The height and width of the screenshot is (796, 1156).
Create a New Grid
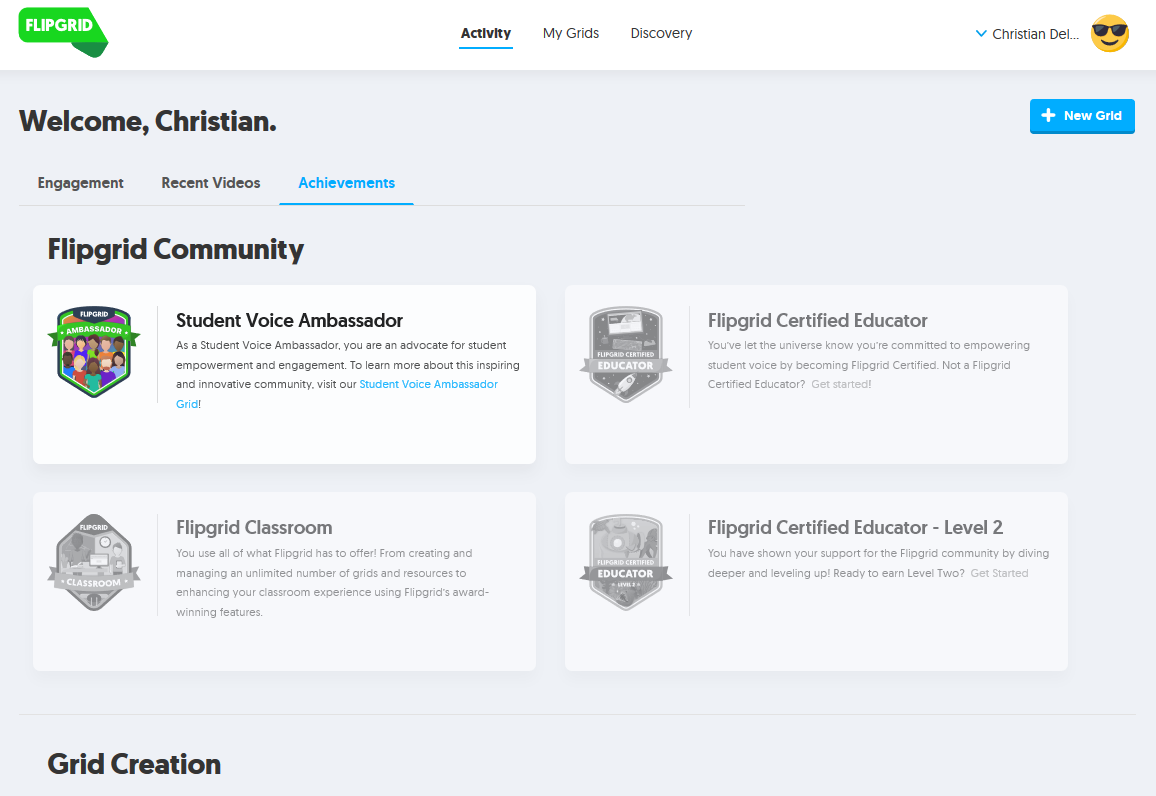pos(1082,116)
